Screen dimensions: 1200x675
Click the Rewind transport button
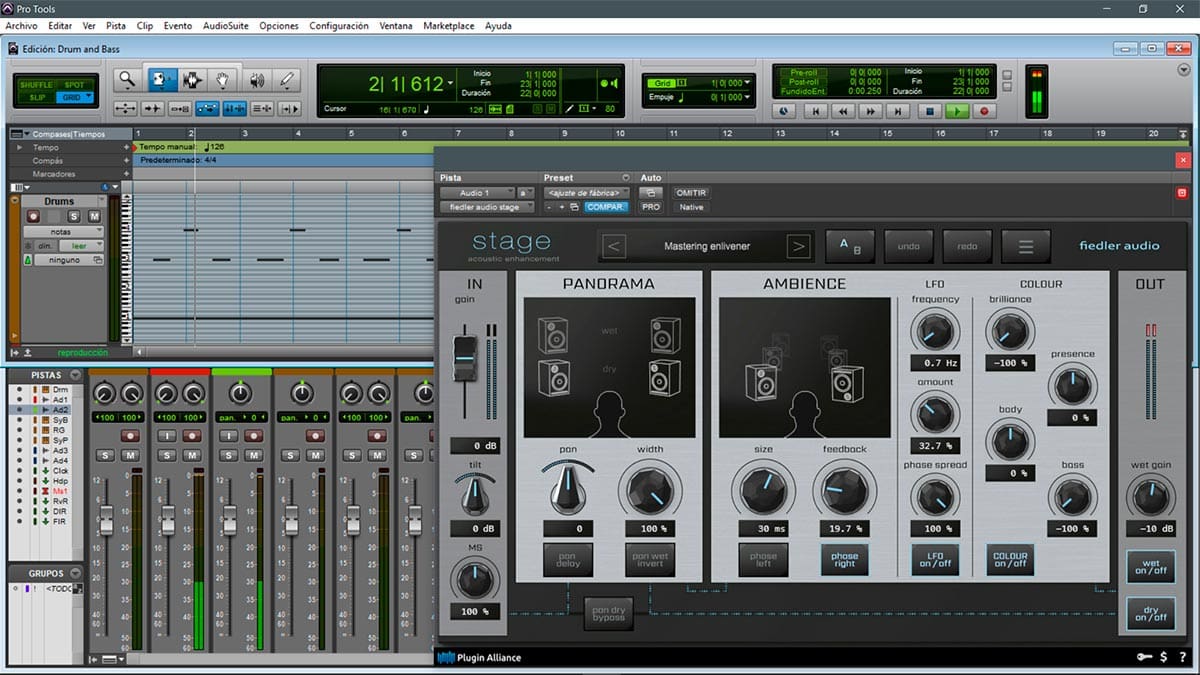tap(843, 112)
